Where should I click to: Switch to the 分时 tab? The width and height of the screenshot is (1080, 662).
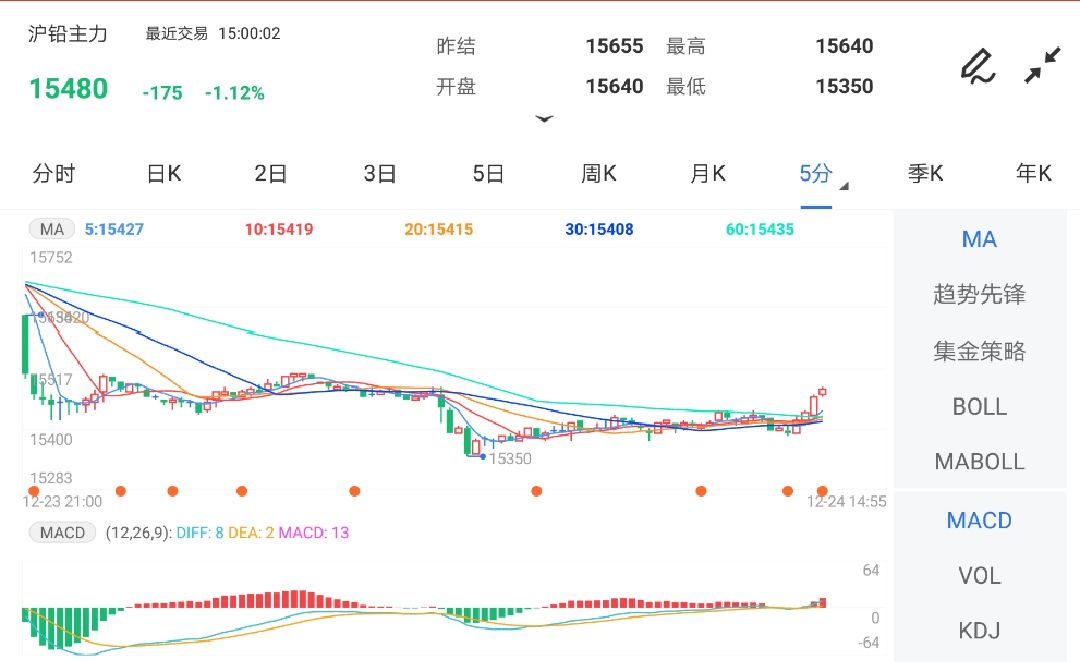[x=54, y=174]
